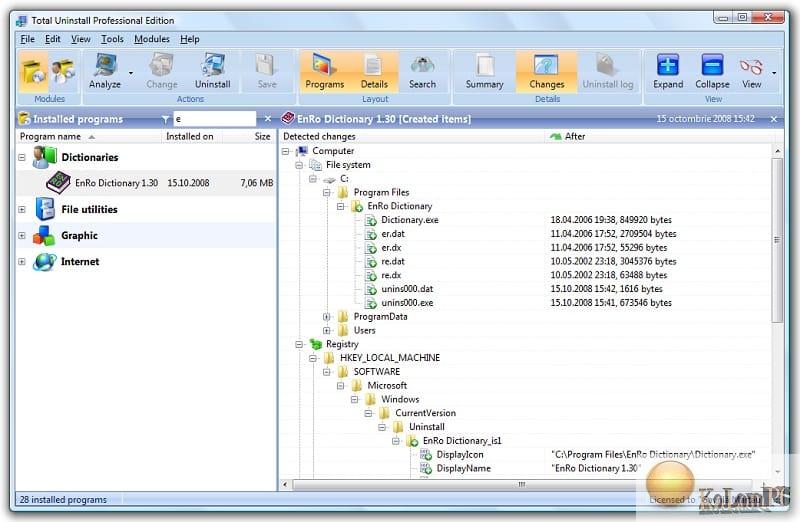Toggle the Programs layout pane
This screenshot has height=522, width=800.
324,71
